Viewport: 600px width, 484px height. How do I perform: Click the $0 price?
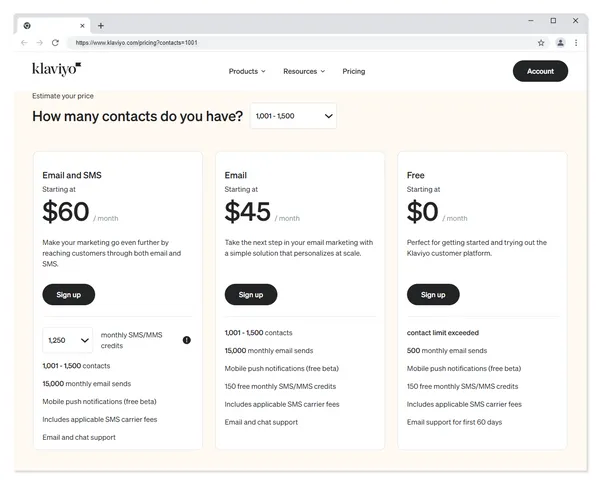point(422,211)
